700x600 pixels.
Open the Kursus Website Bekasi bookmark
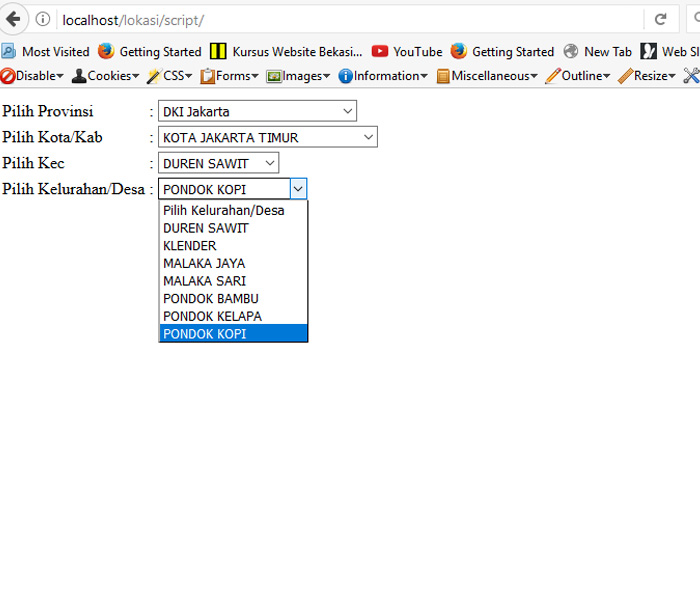tap(286, 51)
